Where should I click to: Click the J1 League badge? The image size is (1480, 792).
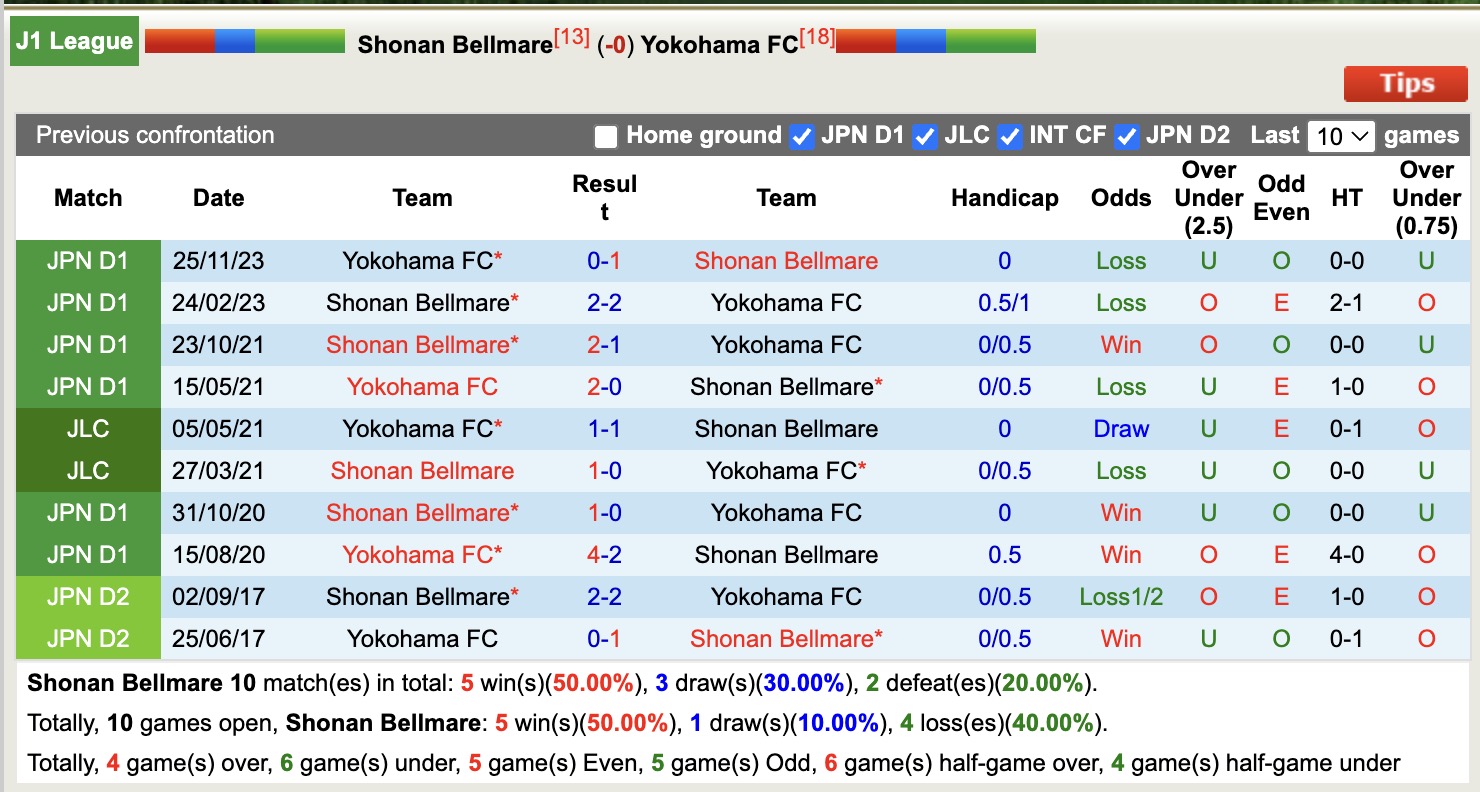tap(74, 41)
